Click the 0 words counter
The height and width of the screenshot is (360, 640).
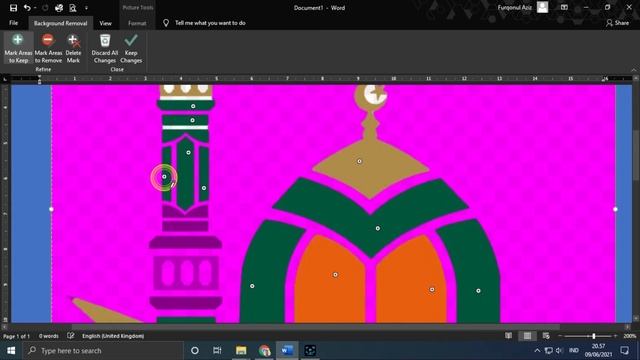click(x=49, y=336)
